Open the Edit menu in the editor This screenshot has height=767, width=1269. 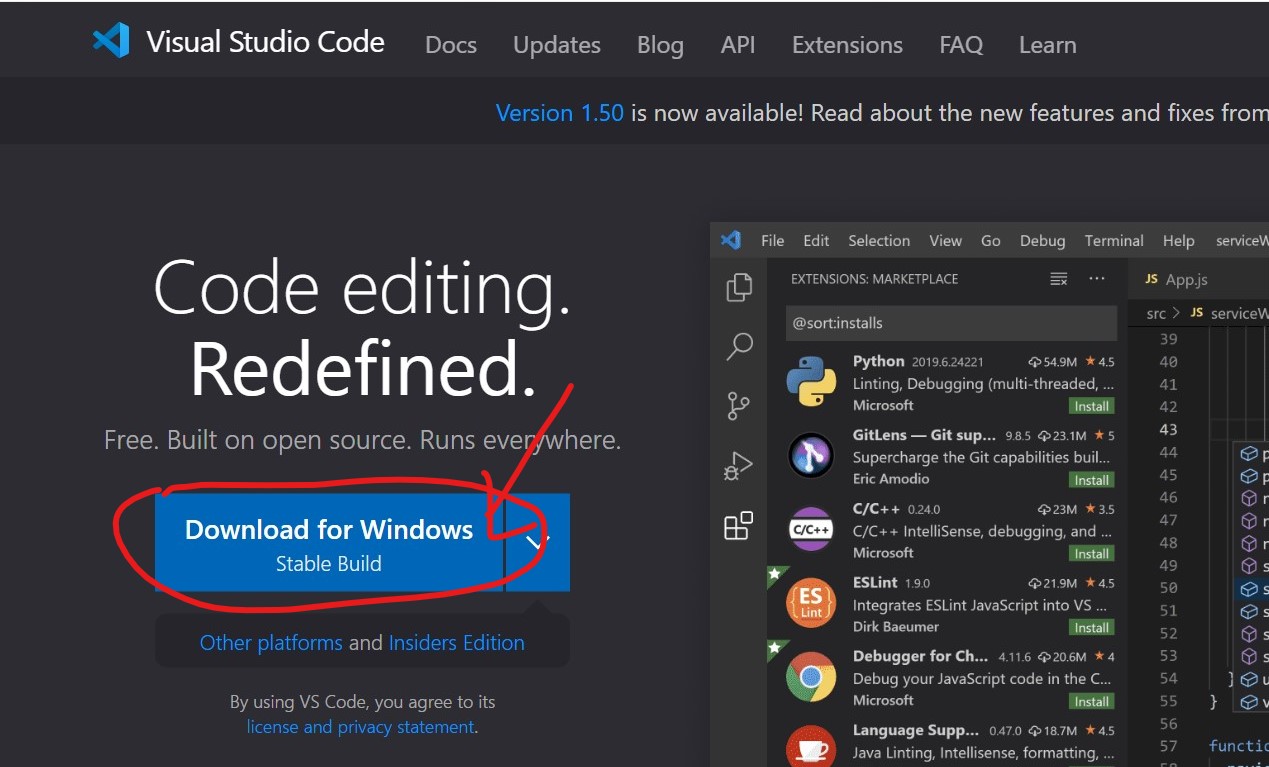tap(816, 241)
